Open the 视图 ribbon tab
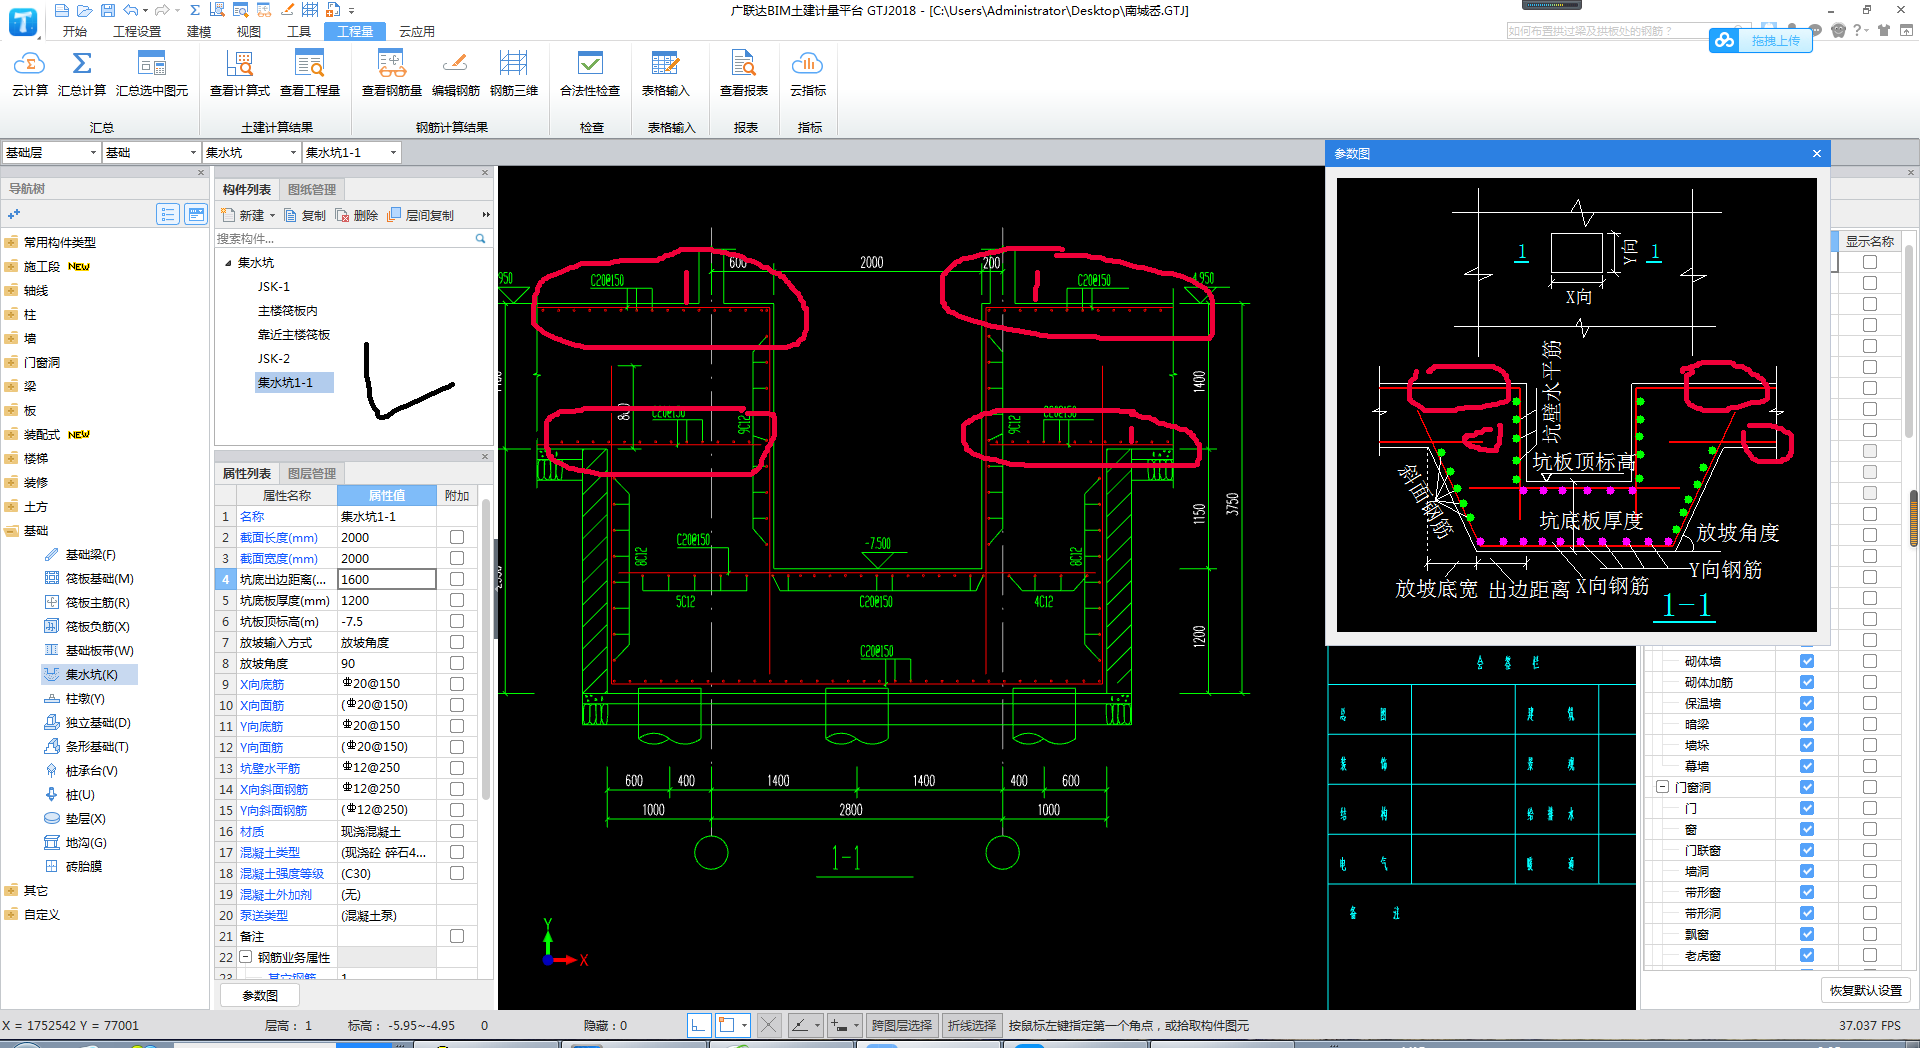The image size is (1920, 1048). [249, 32]
